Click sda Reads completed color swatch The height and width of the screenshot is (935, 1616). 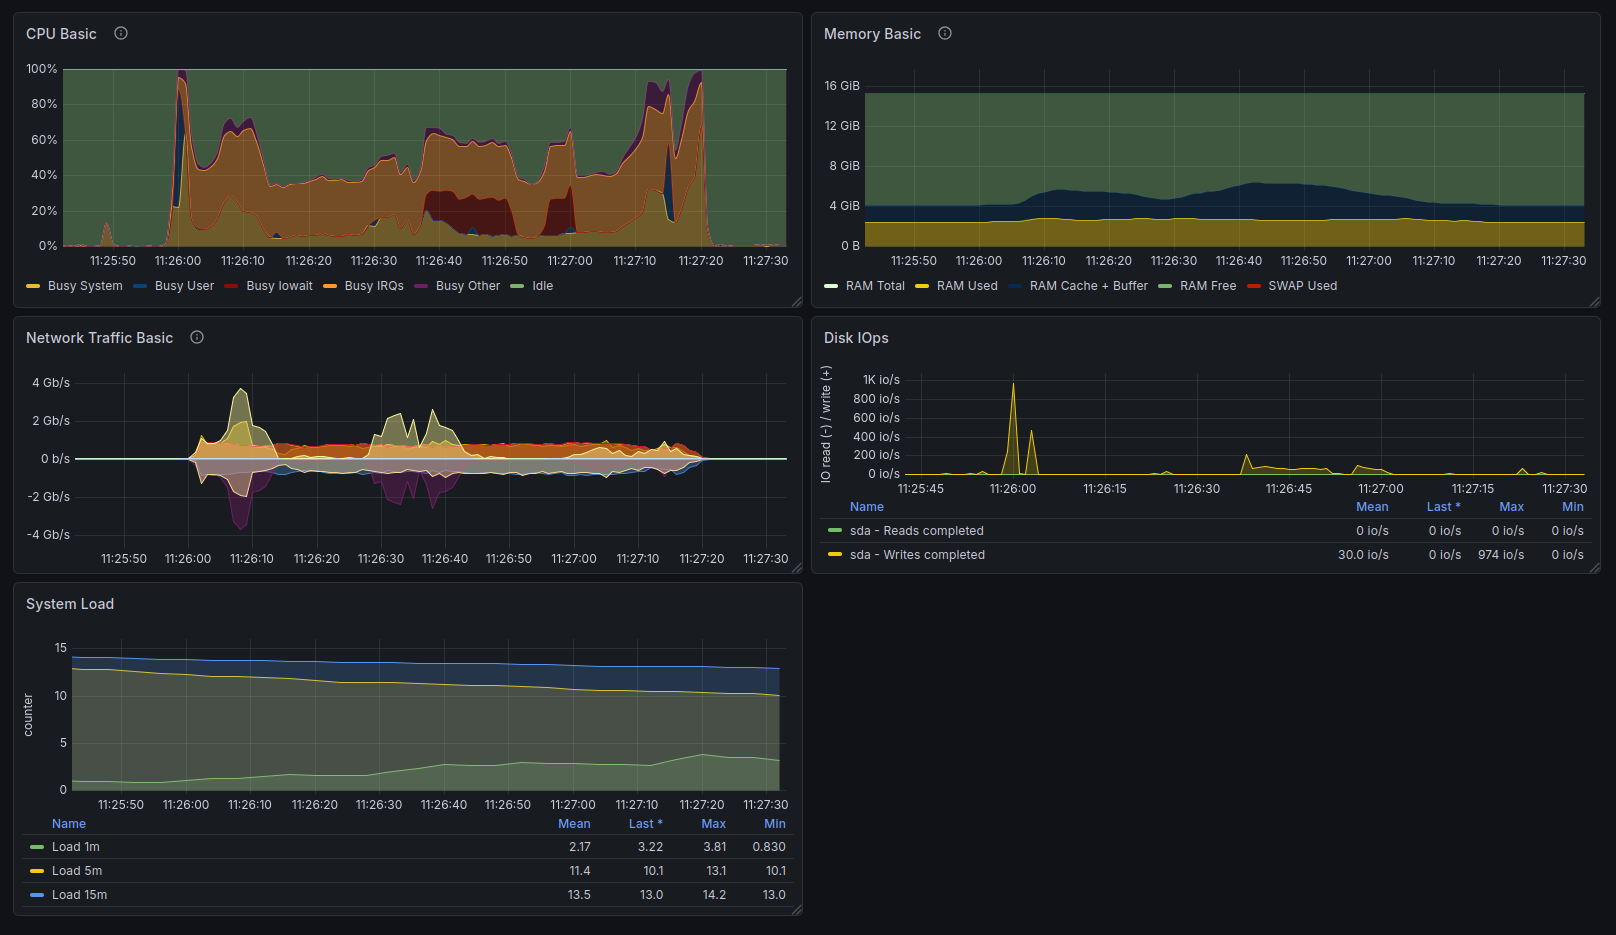click(x=835, y=531)
